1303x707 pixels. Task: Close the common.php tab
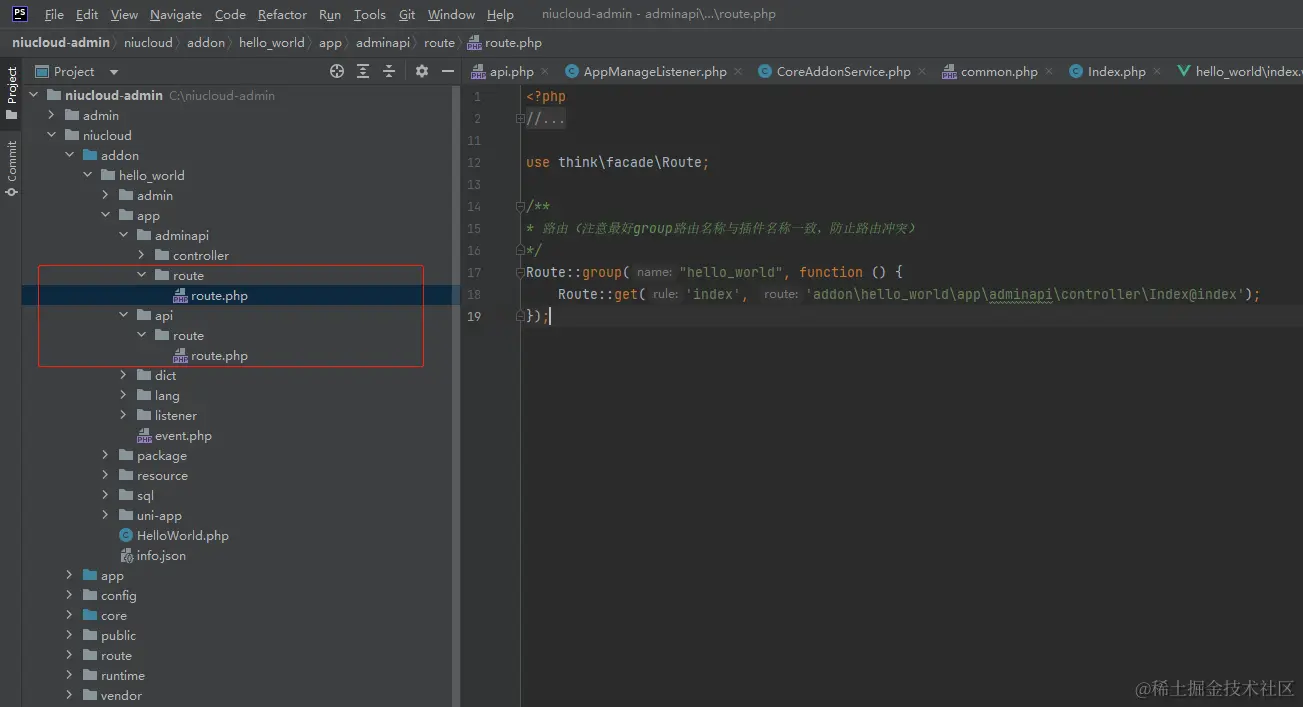click(x=1049, y=72)
